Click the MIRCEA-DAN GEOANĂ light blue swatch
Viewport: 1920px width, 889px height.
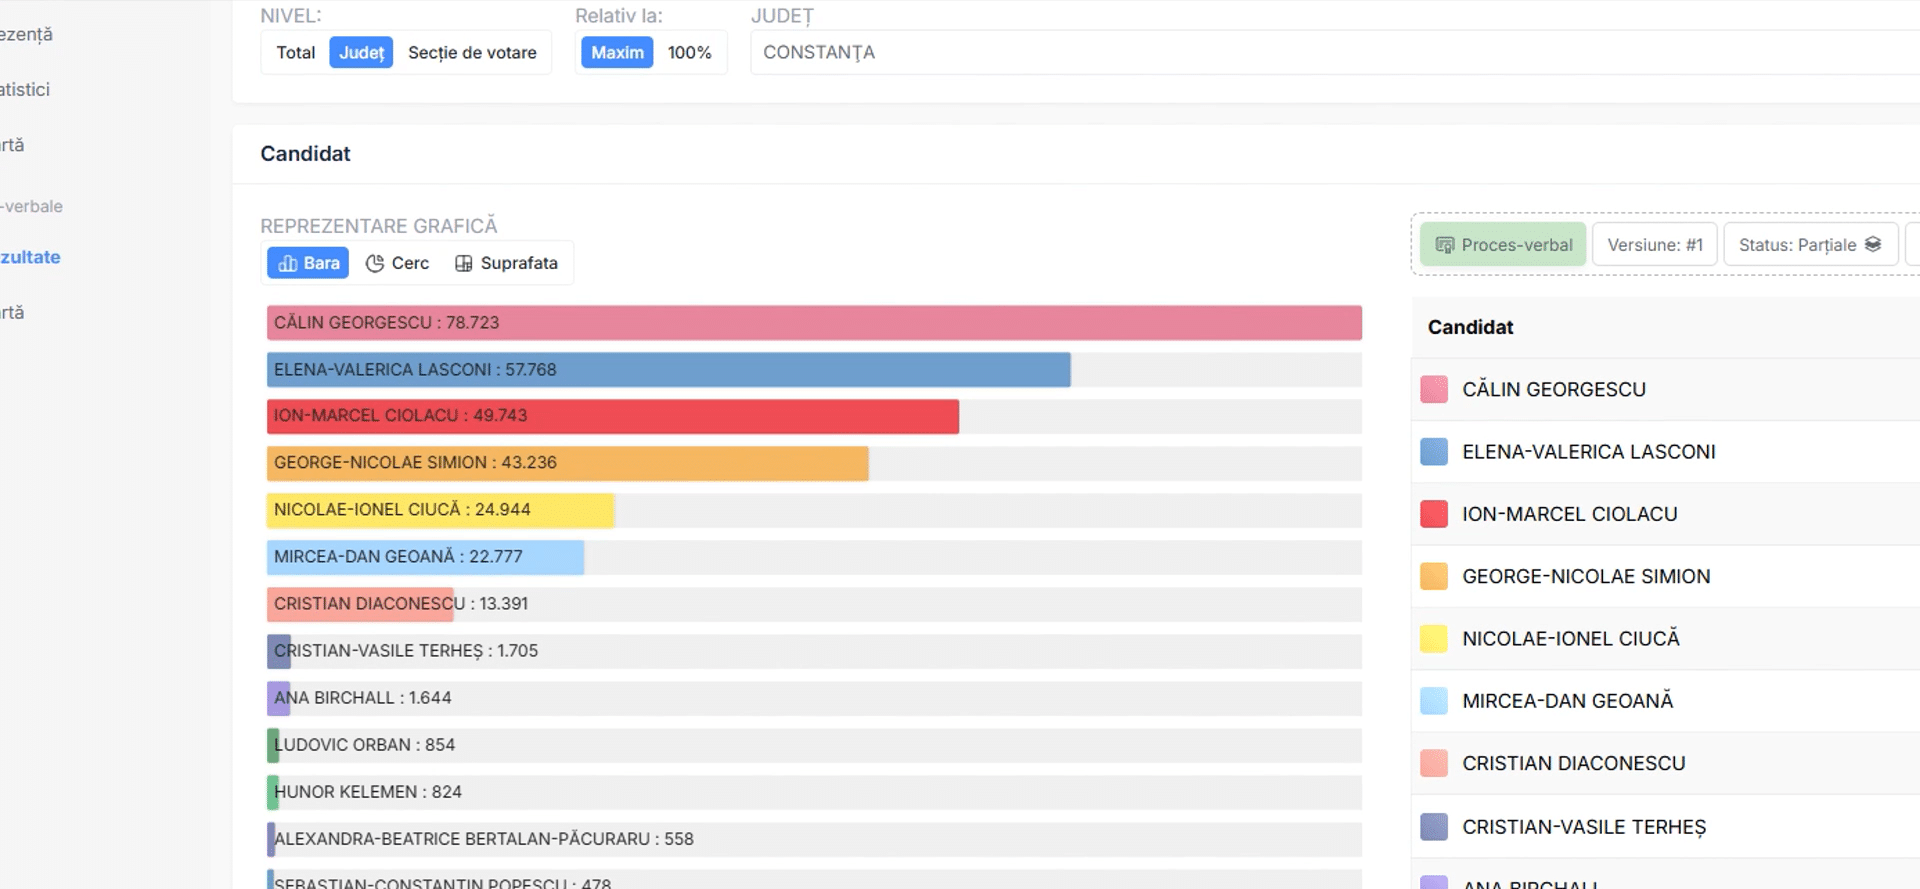click(x=1434, y=701)
